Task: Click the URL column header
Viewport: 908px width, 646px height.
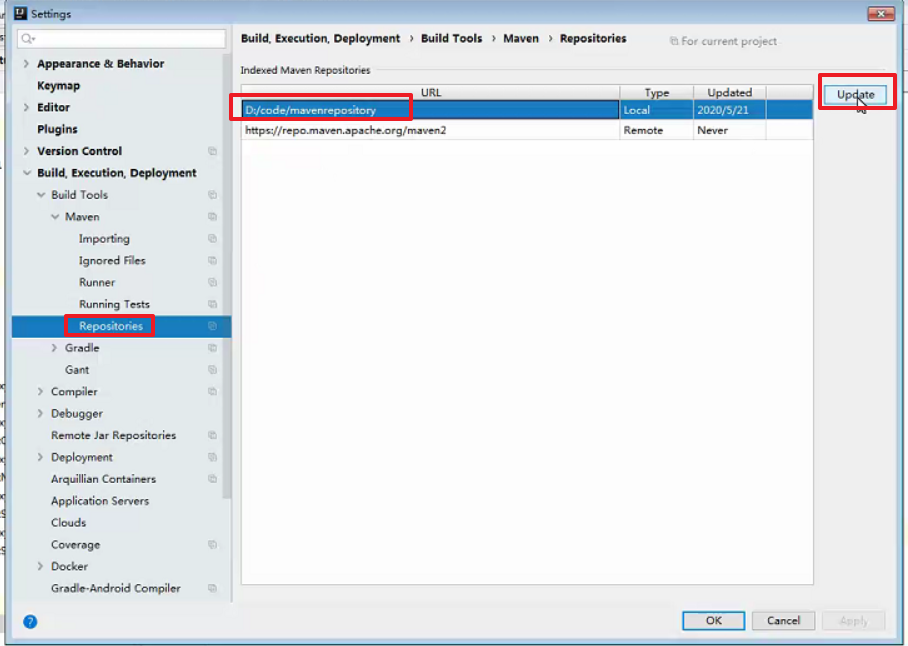Action: click(x=430, y=93)
